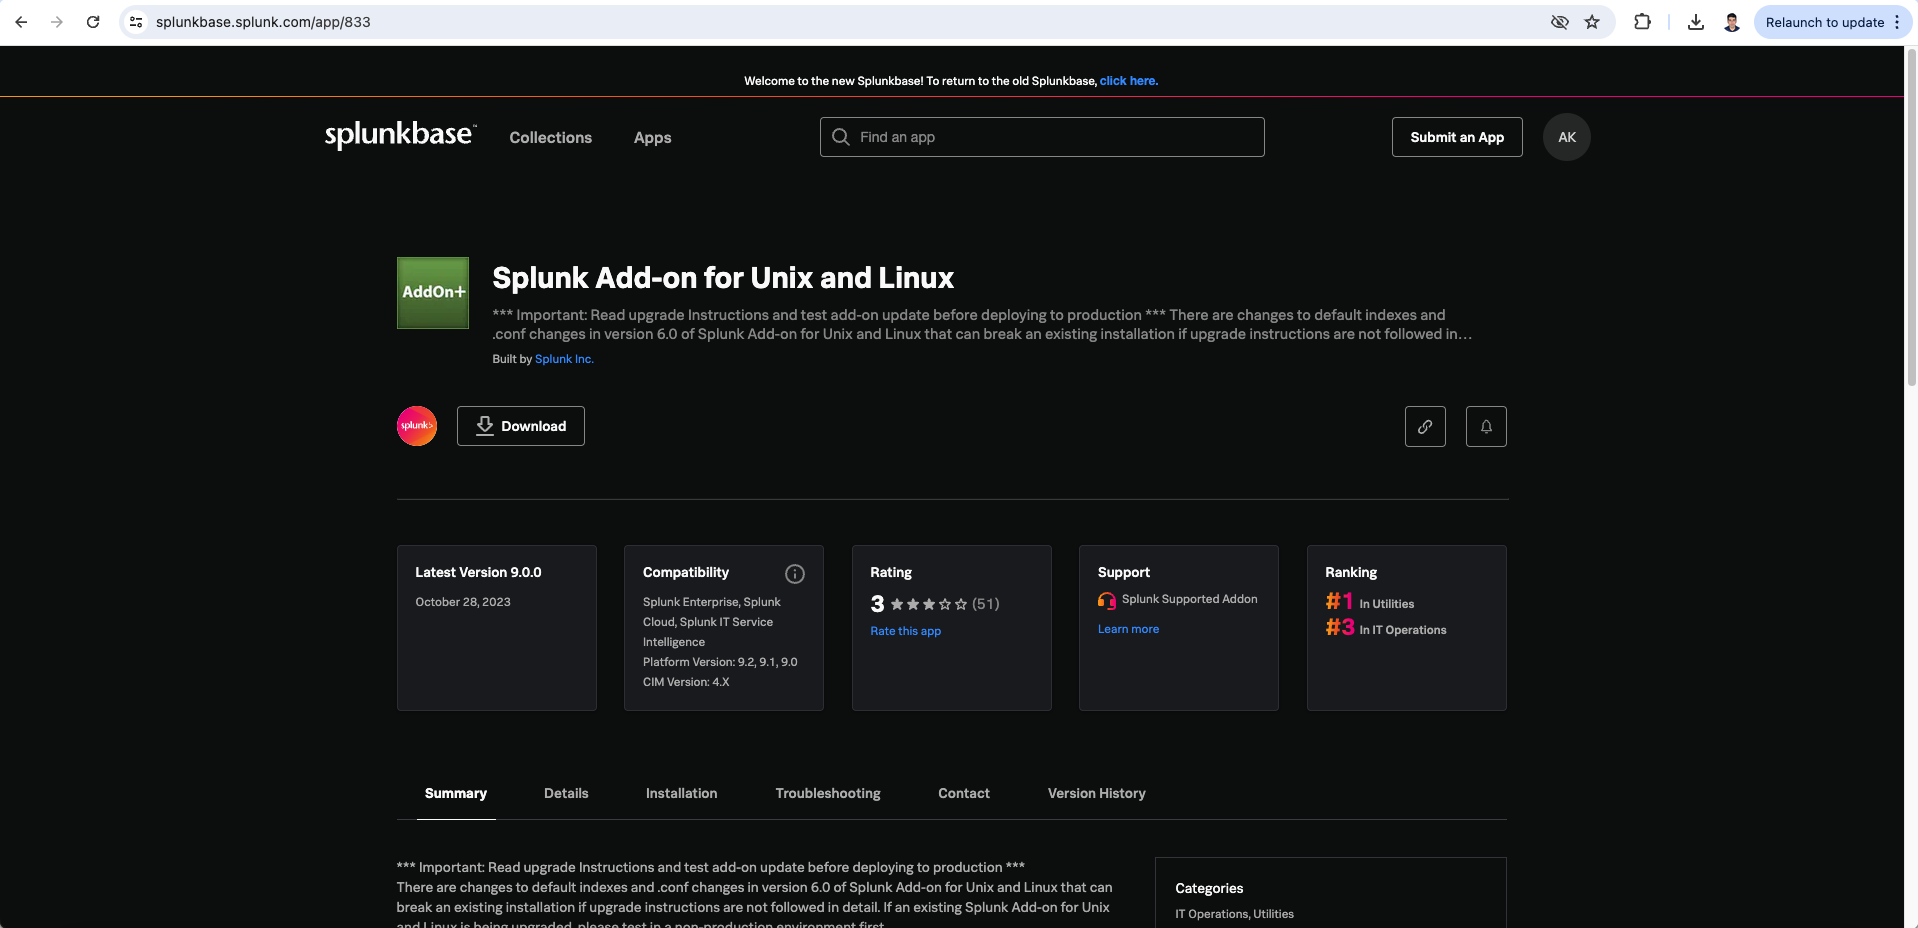1918x928 pixels.
Task: Copy app link with chain icon
Action: click(1425, 426)
